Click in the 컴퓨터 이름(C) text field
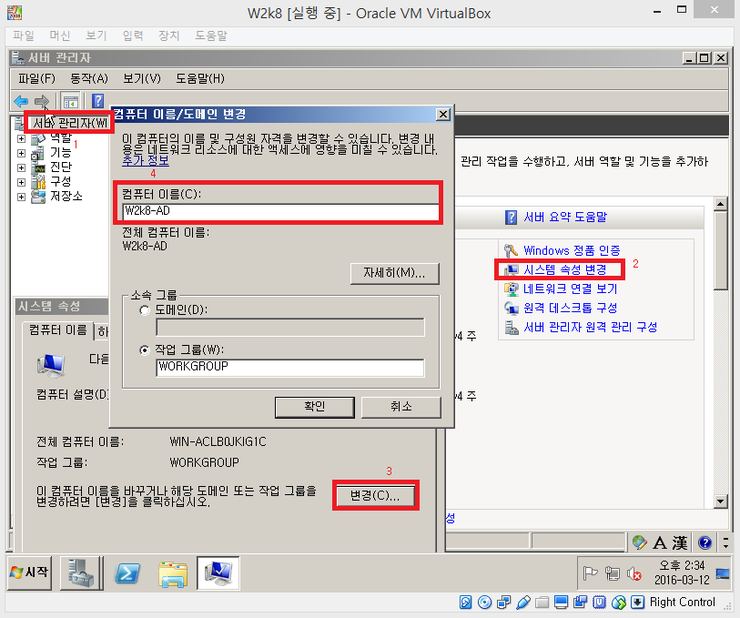Image resolution: width=740 pixels, height=618 pixels. (280, 212)
